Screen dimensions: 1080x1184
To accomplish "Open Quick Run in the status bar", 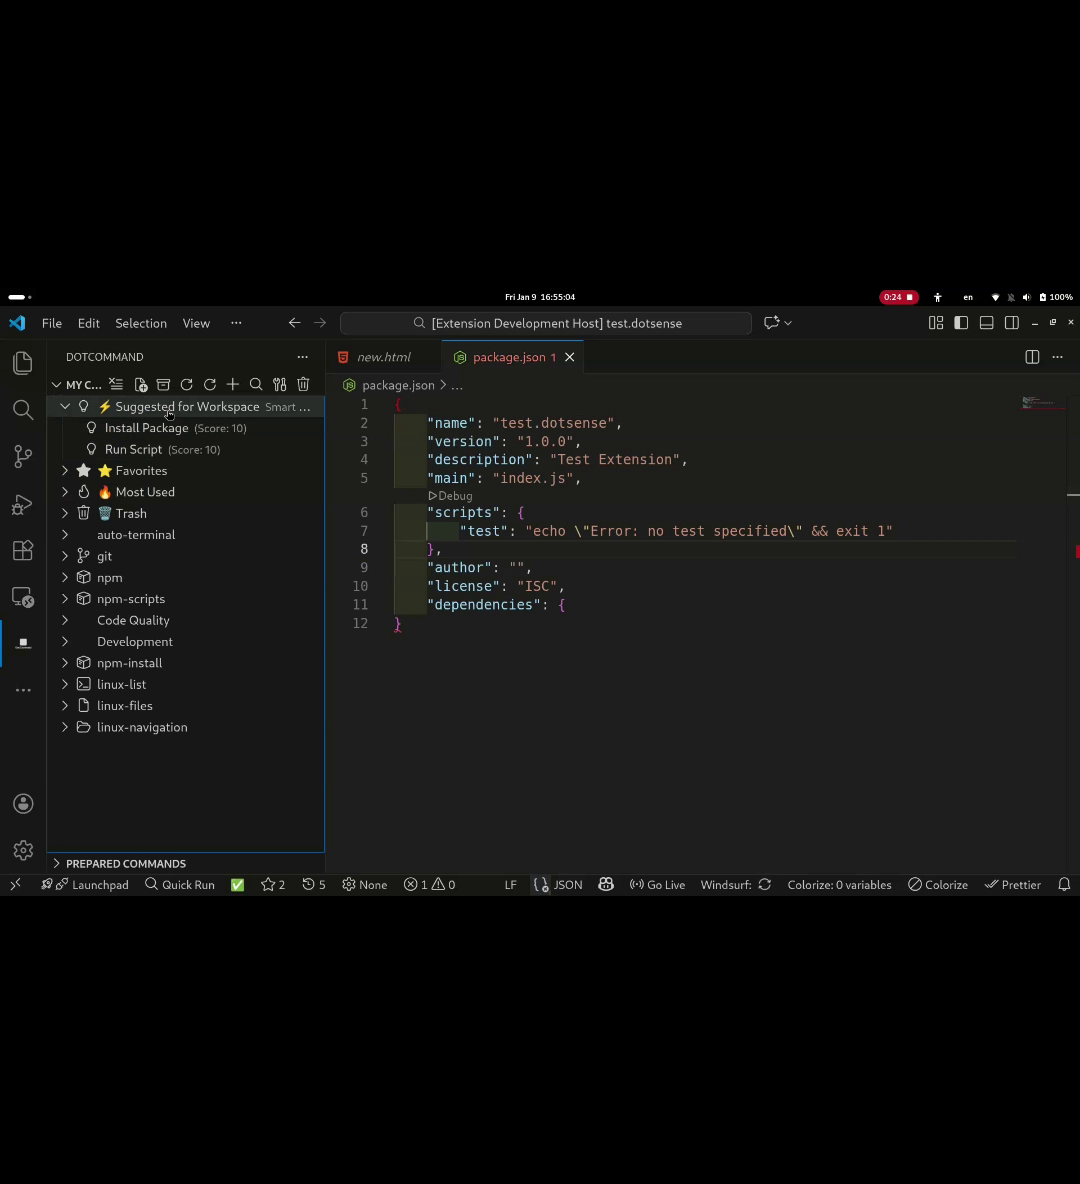I will (180, 884).
